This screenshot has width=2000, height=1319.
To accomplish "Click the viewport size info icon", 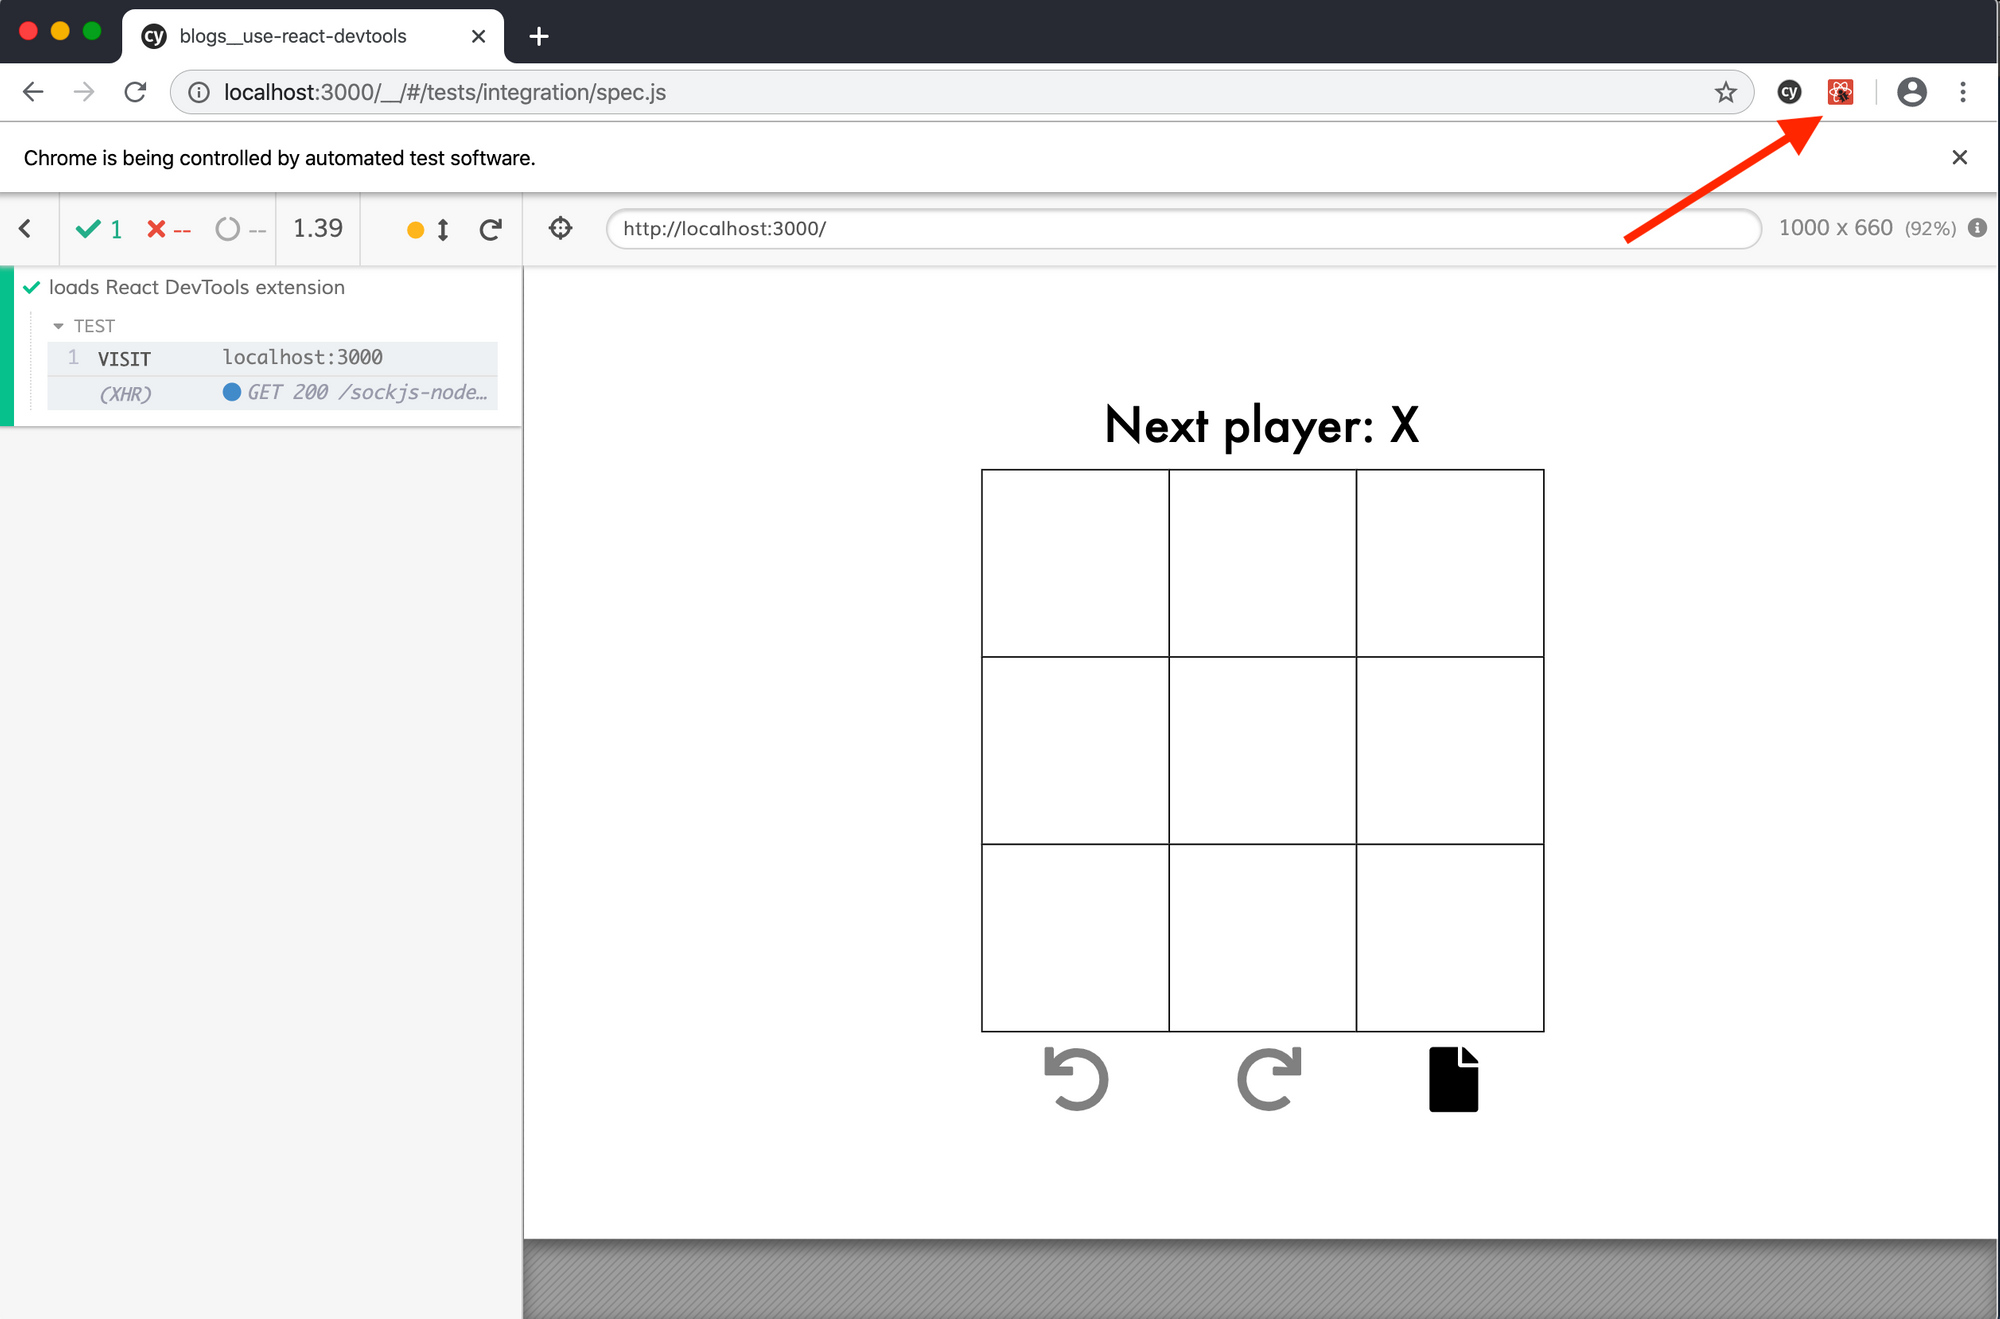I will tap(1977, 228).
